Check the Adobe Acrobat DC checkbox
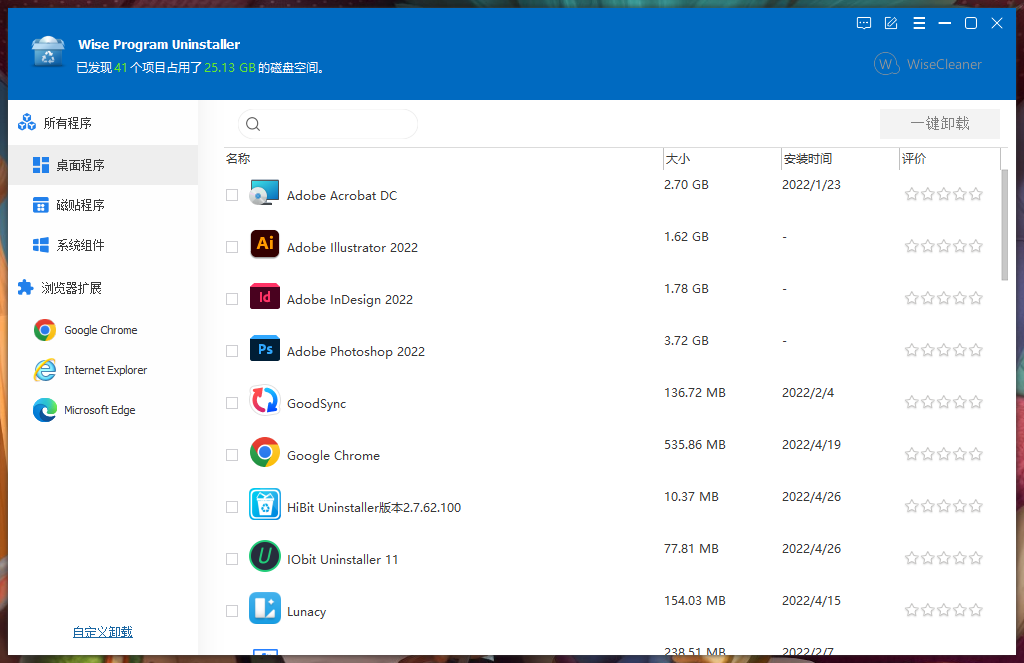Screen dimensions: 1024x663 (232, 195)
